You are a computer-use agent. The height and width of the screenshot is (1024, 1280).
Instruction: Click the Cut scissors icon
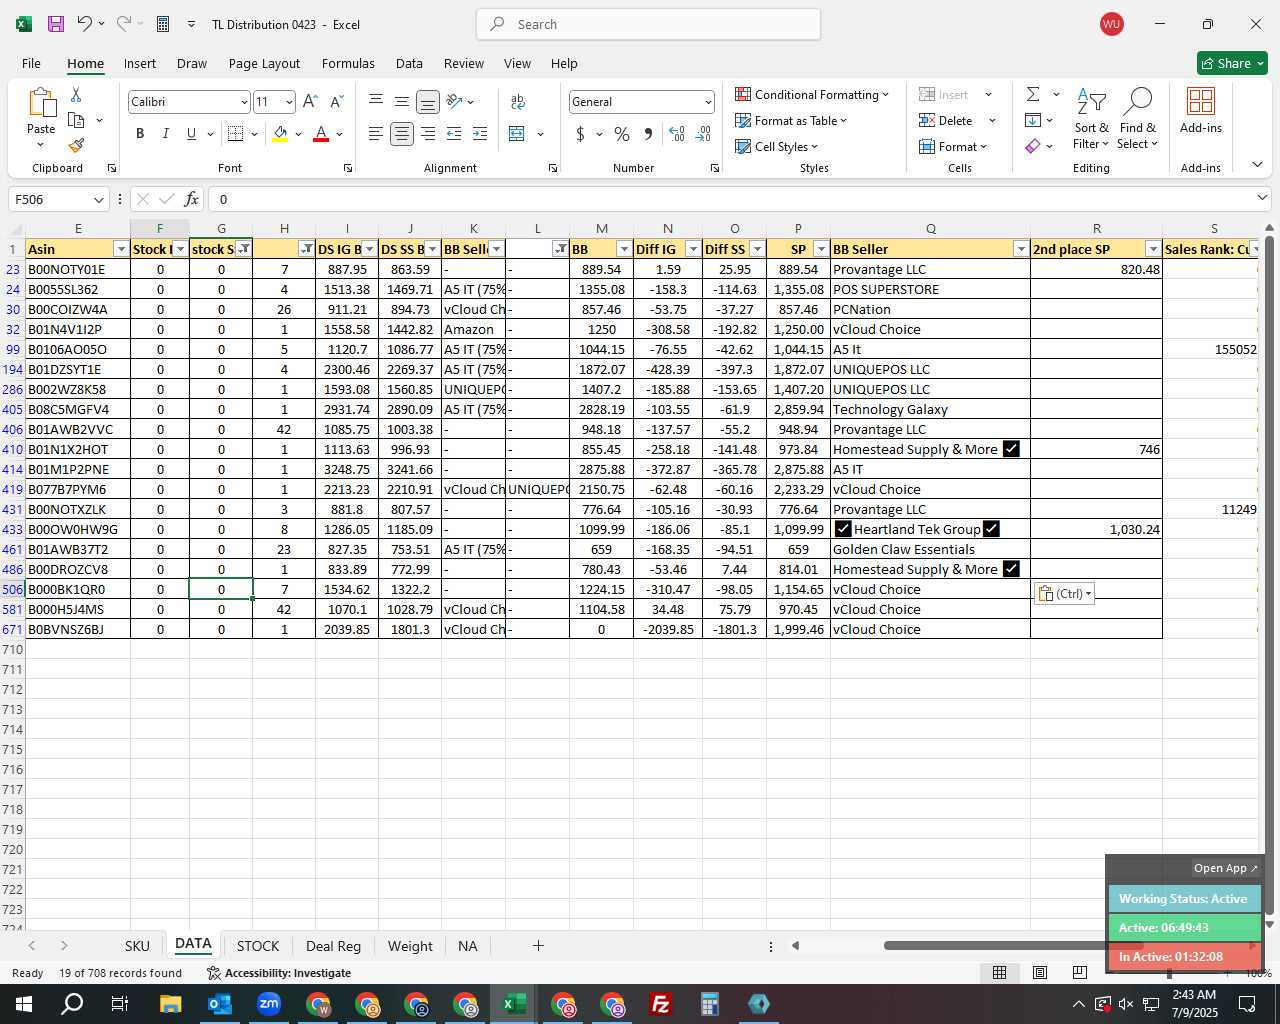pyautogui.click(x=76, y=95)
